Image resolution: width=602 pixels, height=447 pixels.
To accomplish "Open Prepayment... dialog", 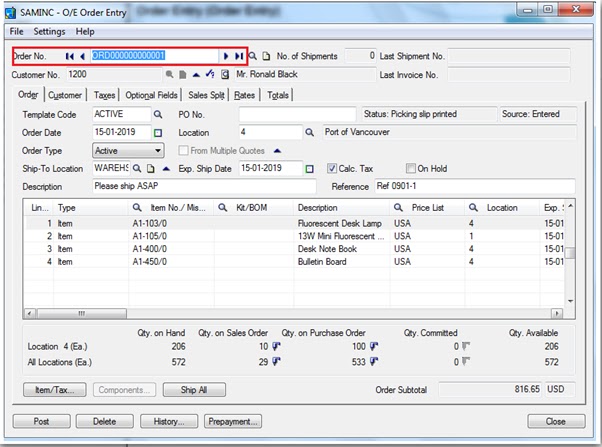I will [233, 421].
